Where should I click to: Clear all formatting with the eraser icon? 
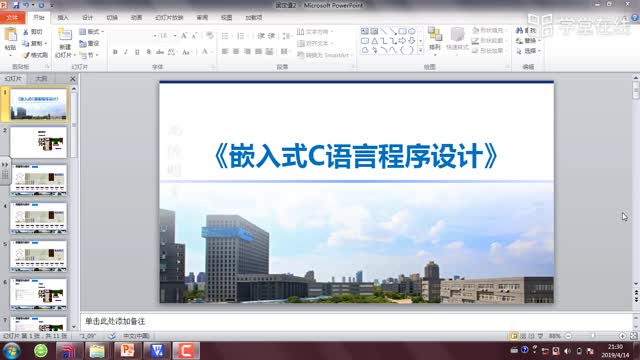210,36
